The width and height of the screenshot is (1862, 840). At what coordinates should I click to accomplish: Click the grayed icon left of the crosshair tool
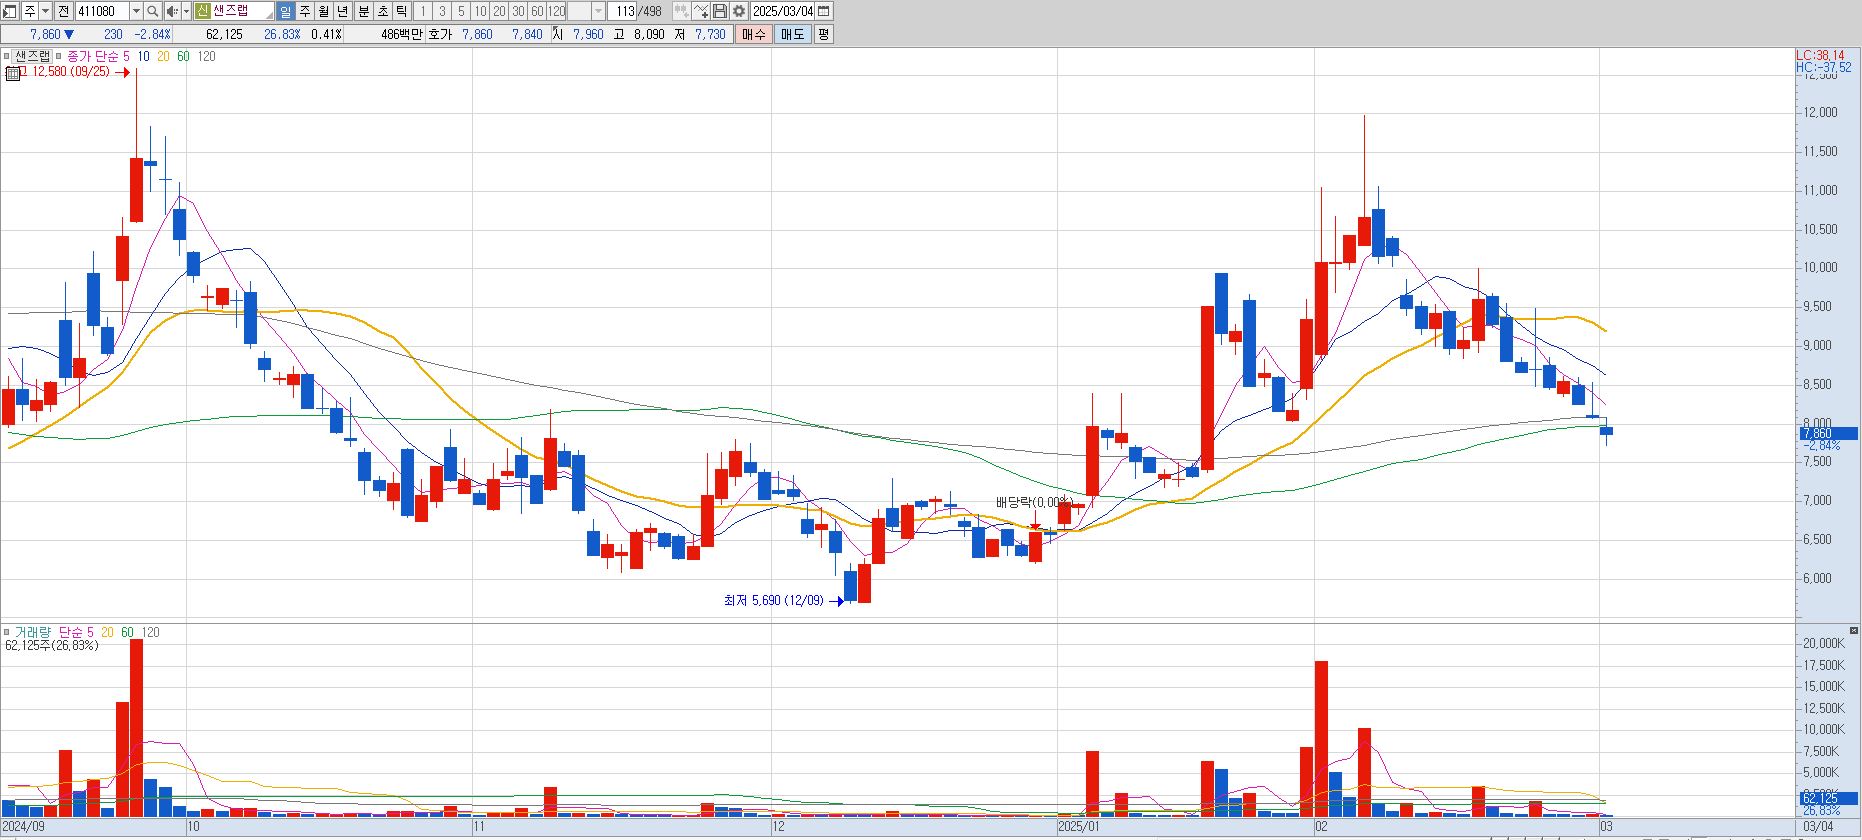coord(681,11)
